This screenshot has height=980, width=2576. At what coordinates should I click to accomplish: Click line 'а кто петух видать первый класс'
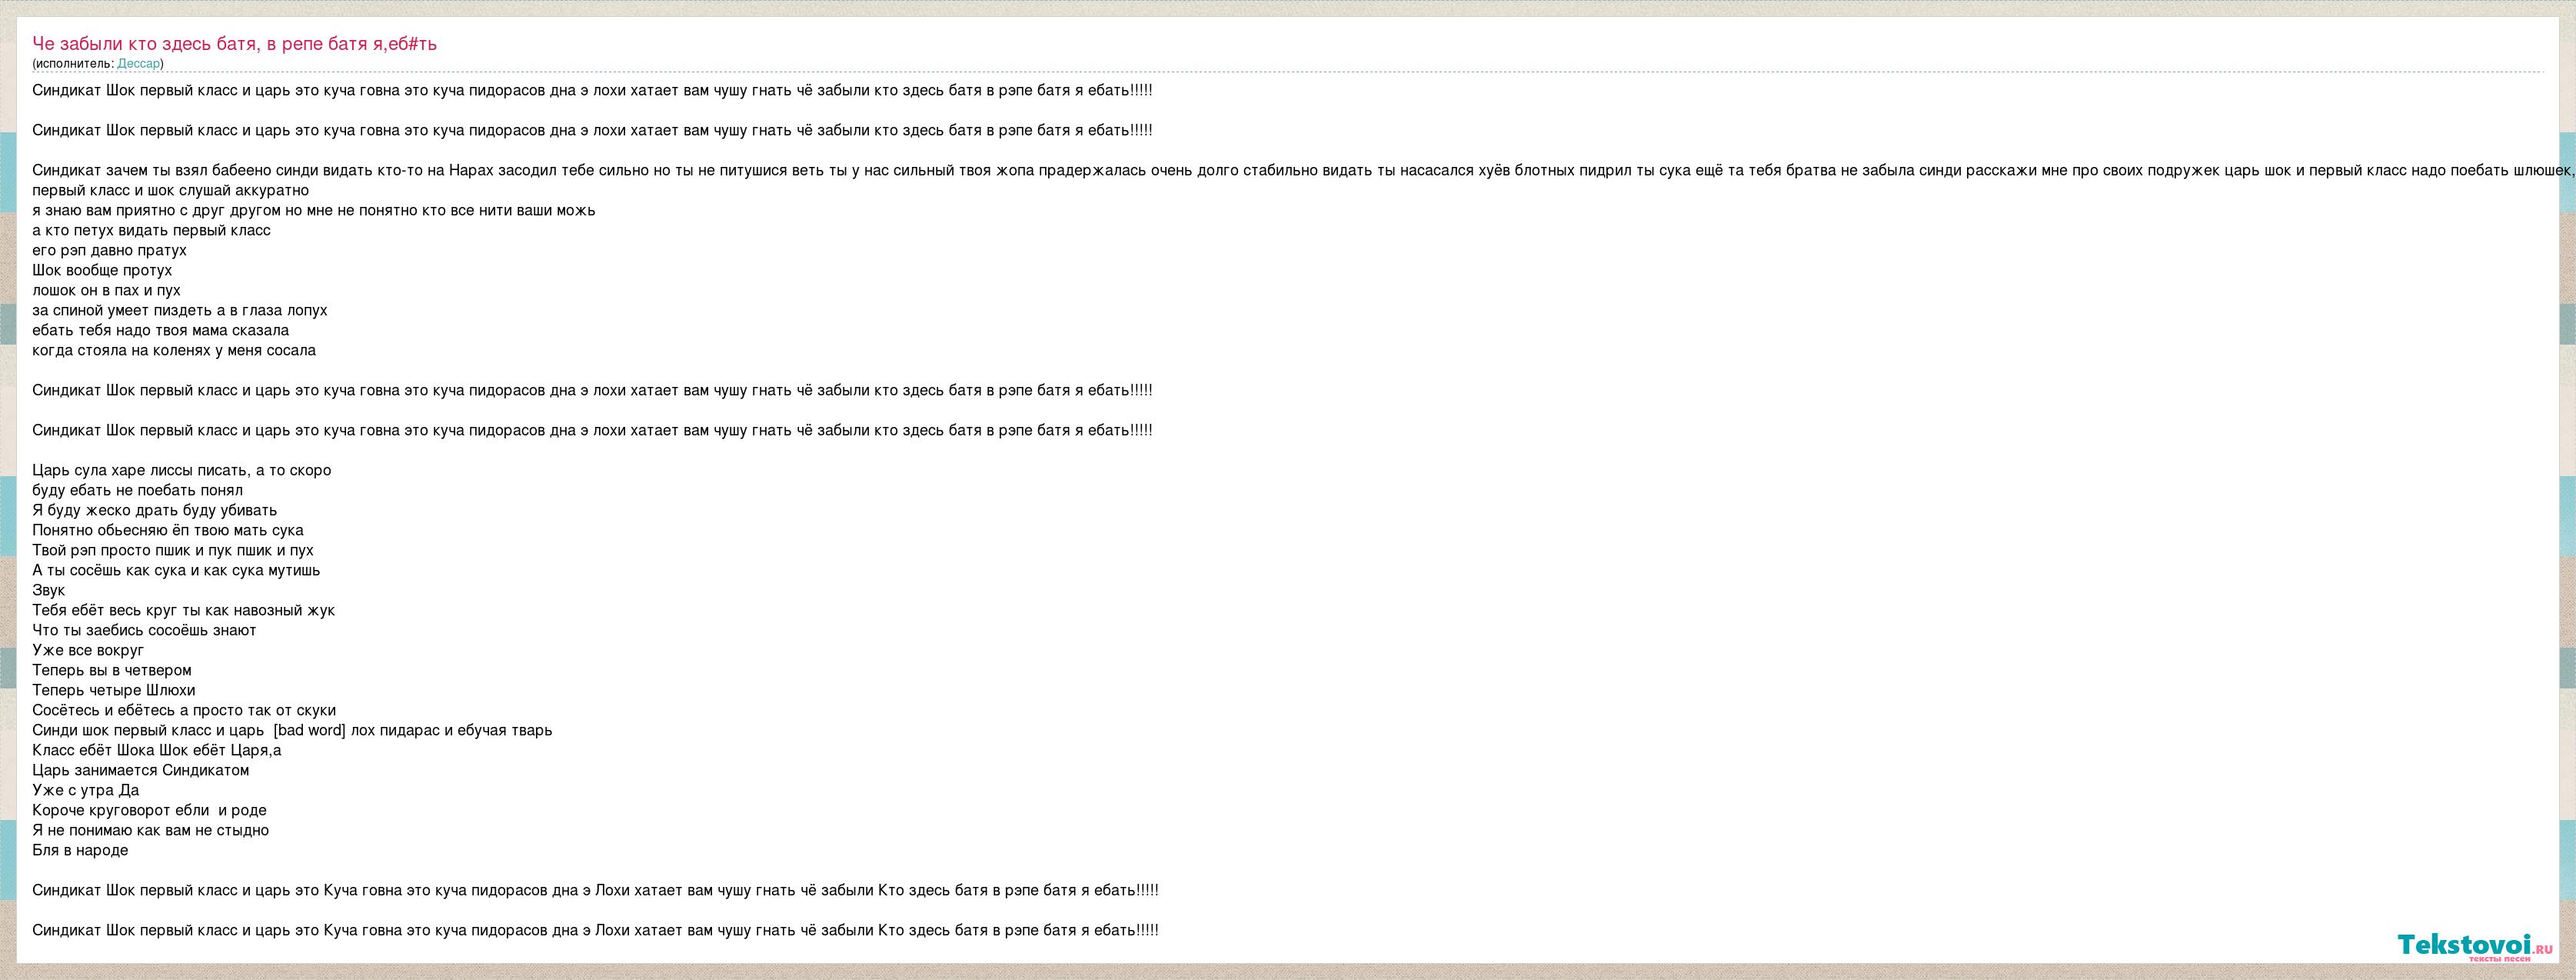pos(151,231)
